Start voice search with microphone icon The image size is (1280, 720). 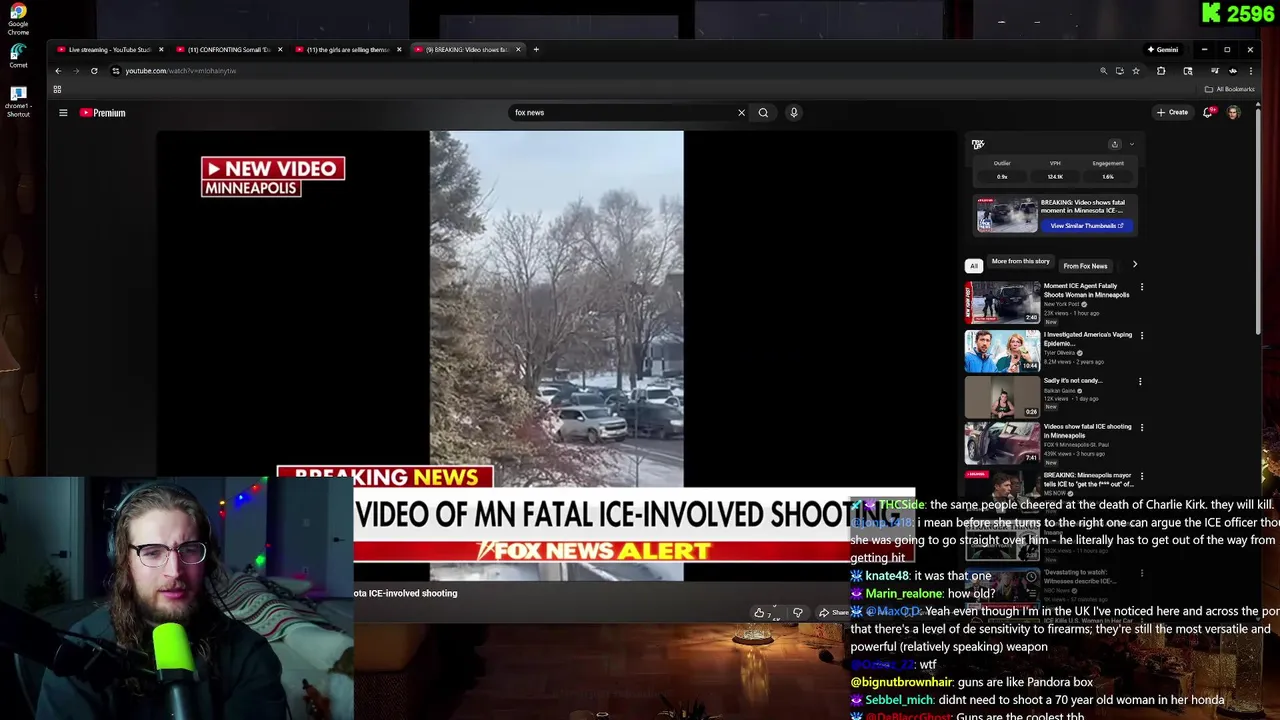(794, 113)
